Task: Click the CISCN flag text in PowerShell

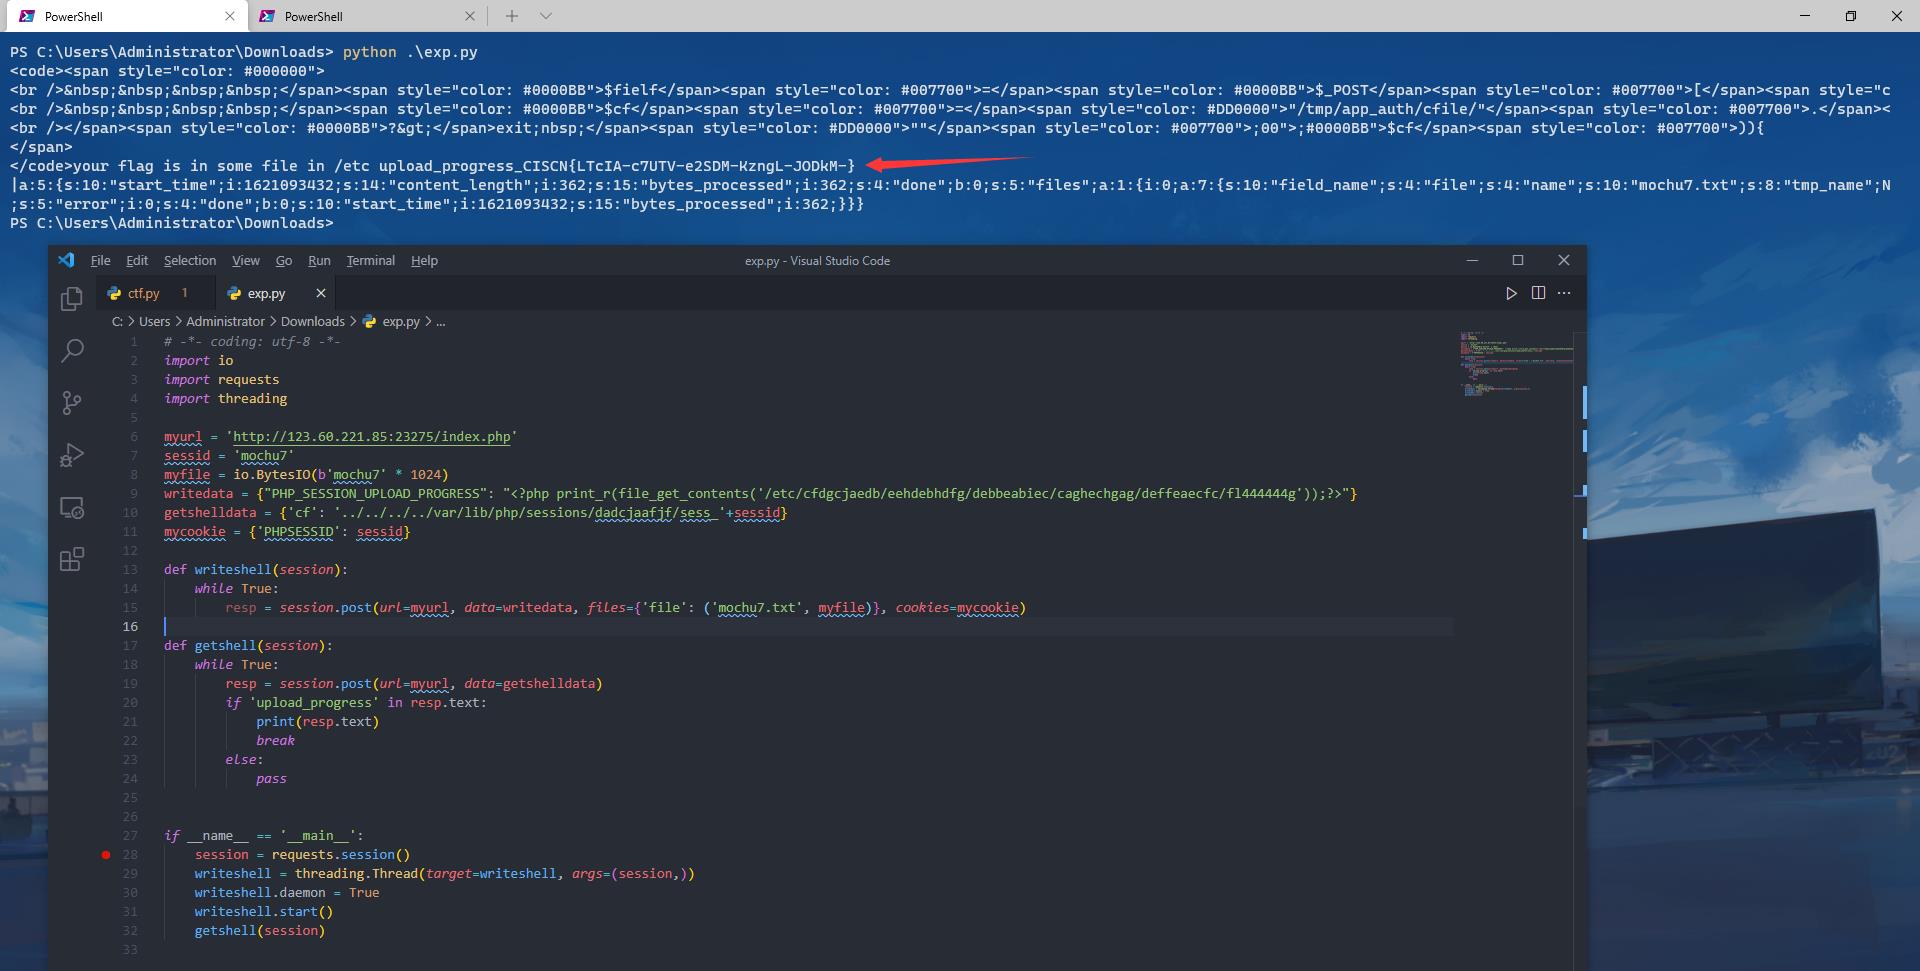Action: (x=689, y=166)
